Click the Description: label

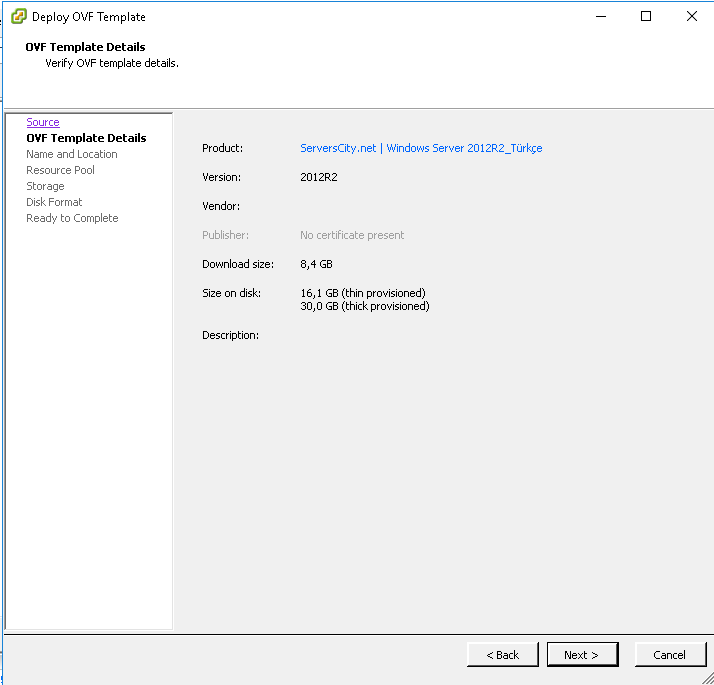pyautogui.click(x=230, y=335)
